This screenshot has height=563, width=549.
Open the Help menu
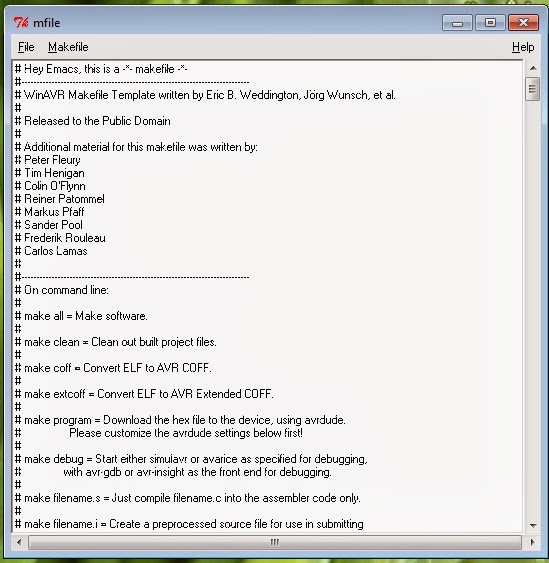[523, 47]
